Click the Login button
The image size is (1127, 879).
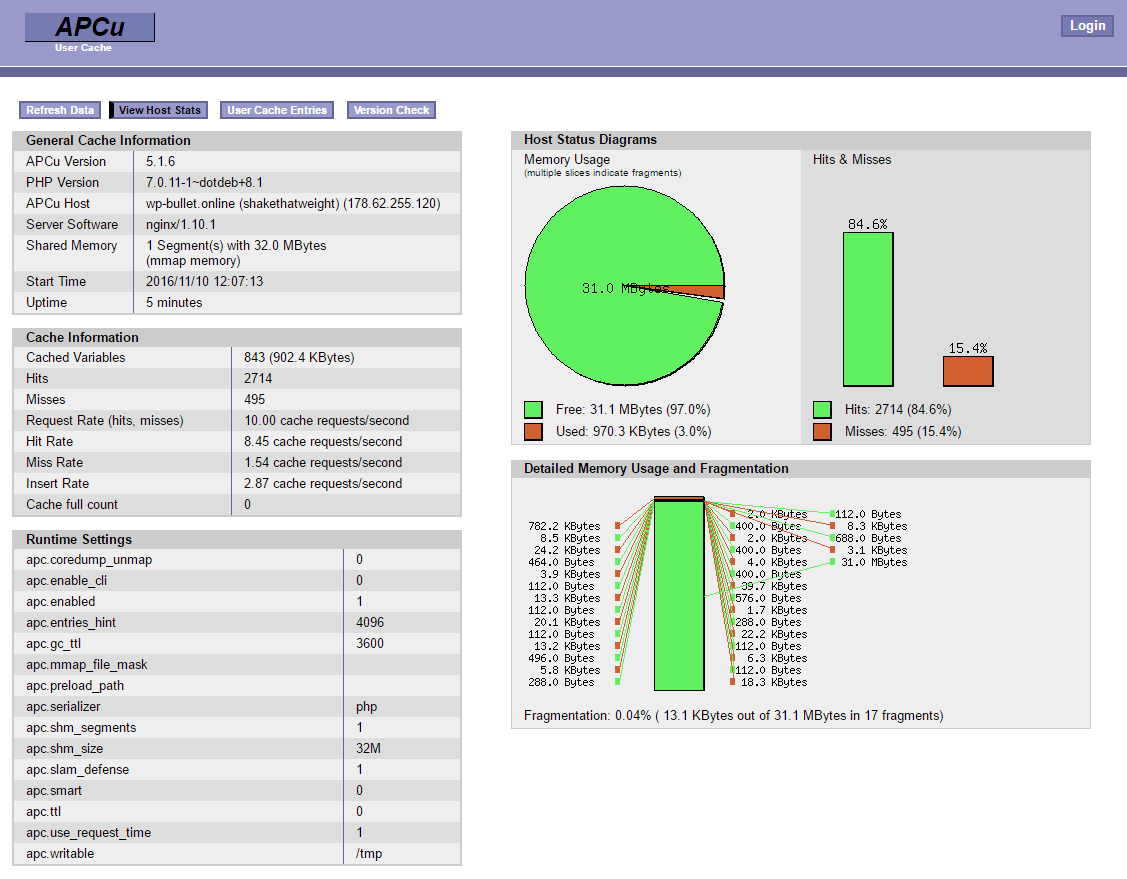pos(1087,26)
